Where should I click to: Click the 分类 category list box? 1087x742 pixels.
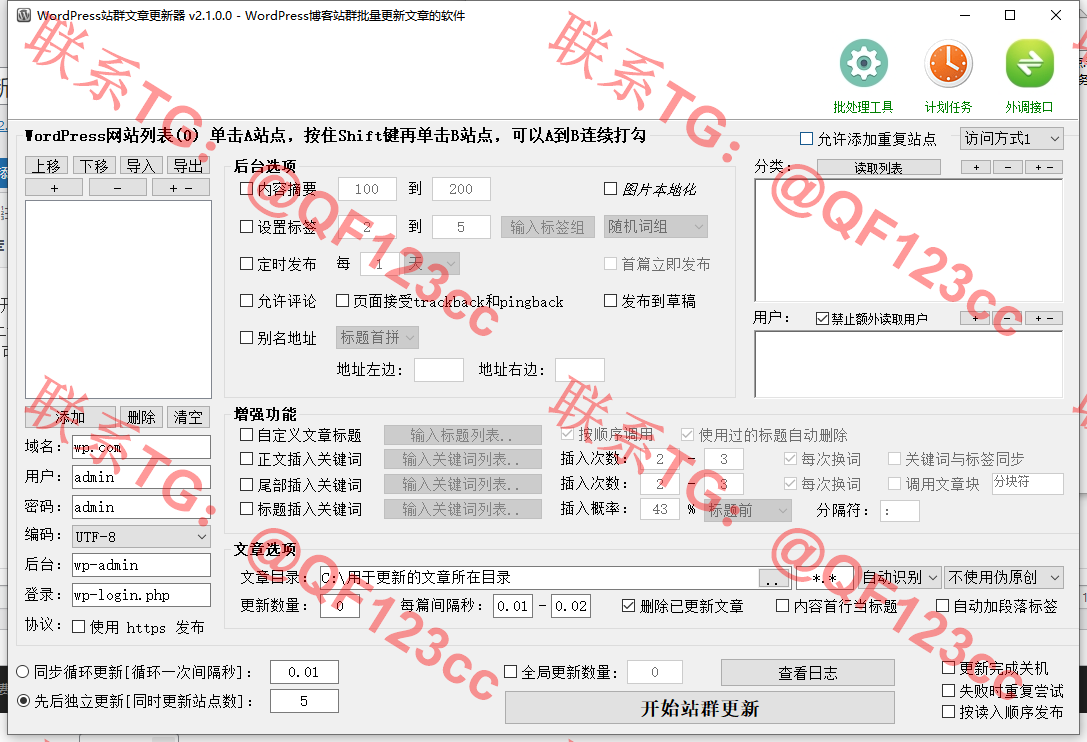tap(909, 240)
